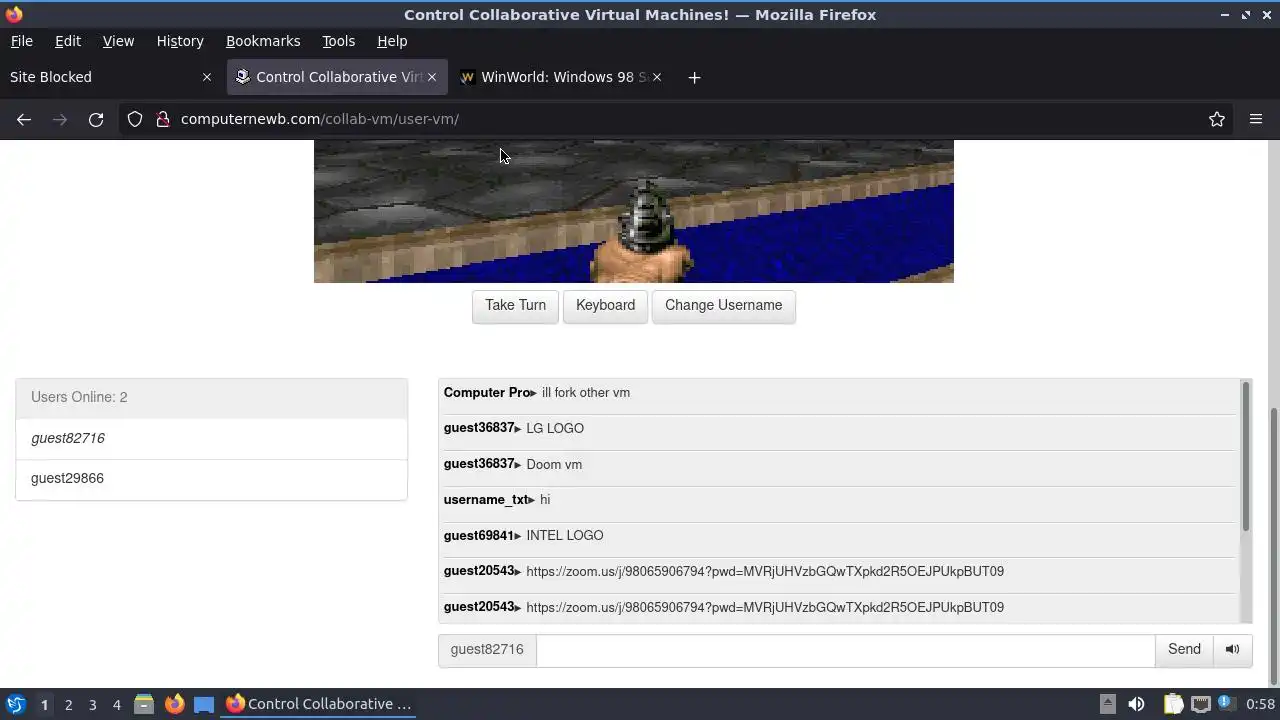The image size is (1280, 720).
Task: Click the 'Doom vm' chat message
Action: 553,464
